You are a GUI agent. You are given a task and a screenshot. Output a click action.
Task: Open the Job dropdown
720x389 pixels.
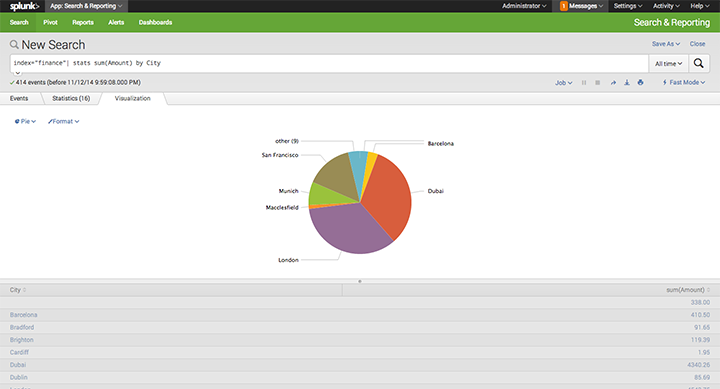tap(563, 83)
